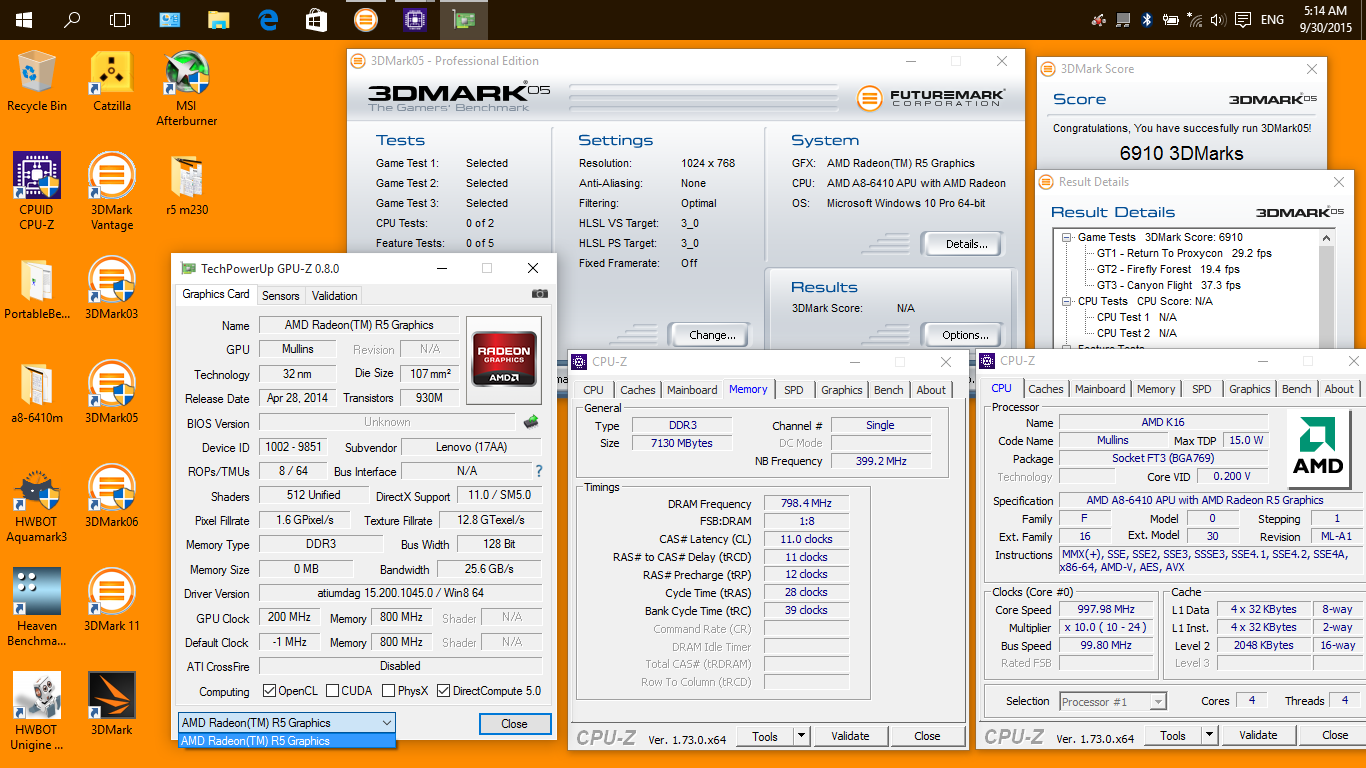Toggle the DirectCompute 5.0 checkbox
The width and height of the screenshot is (1366, 768).
442,691
